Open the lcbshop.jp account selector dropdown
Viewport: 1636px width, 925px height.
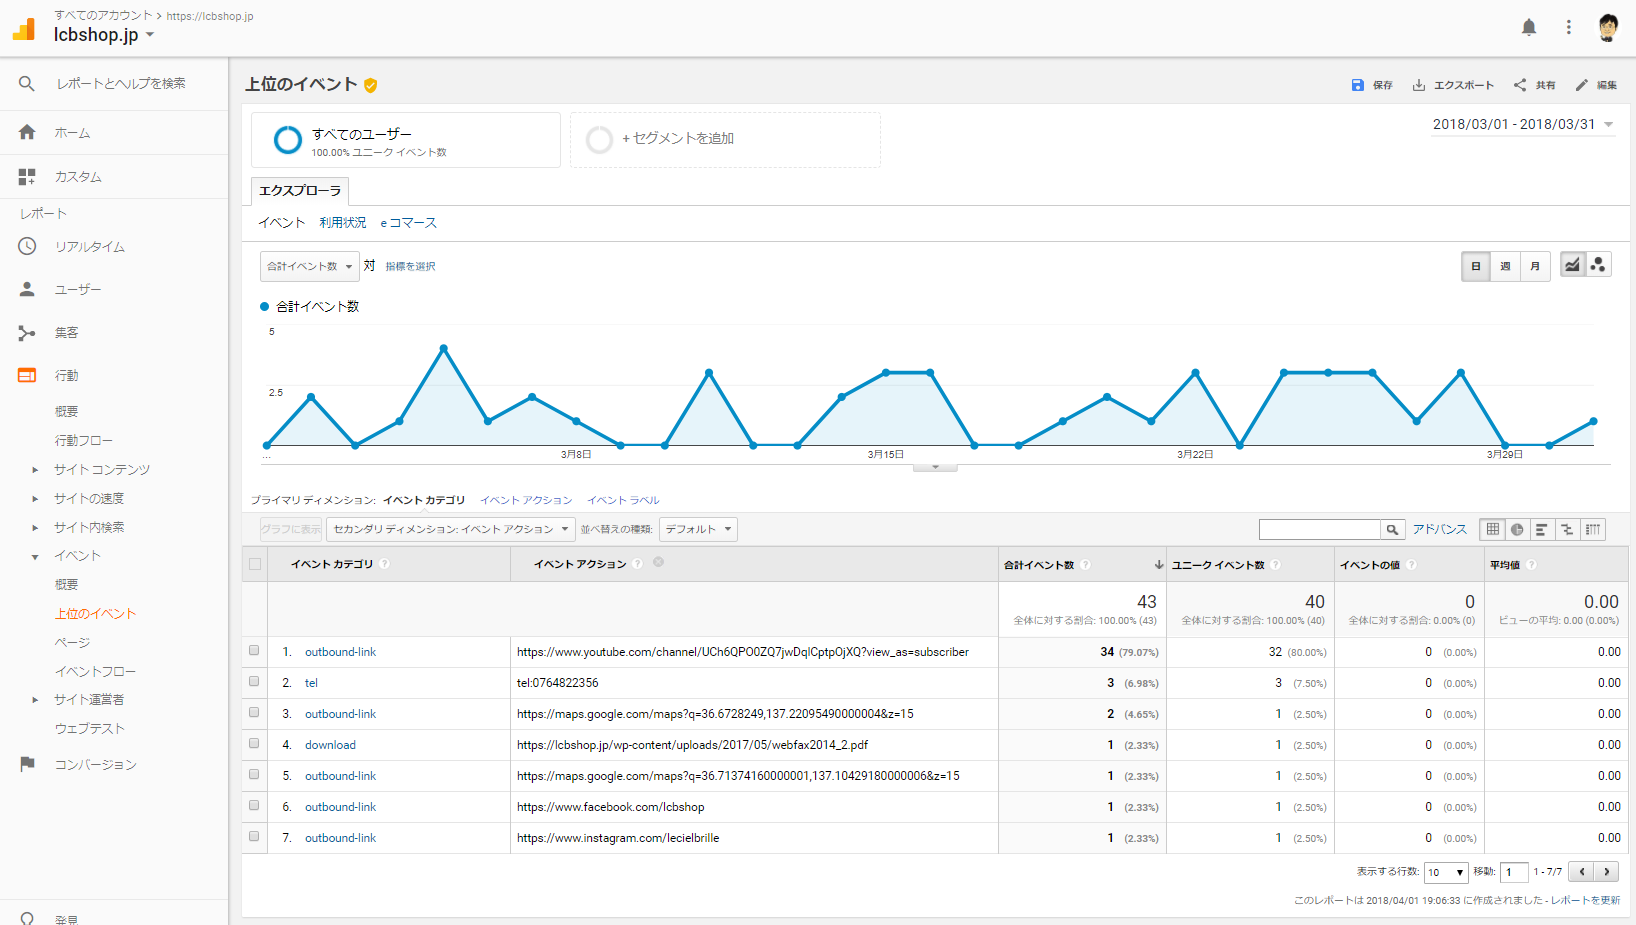click(104, 35)
